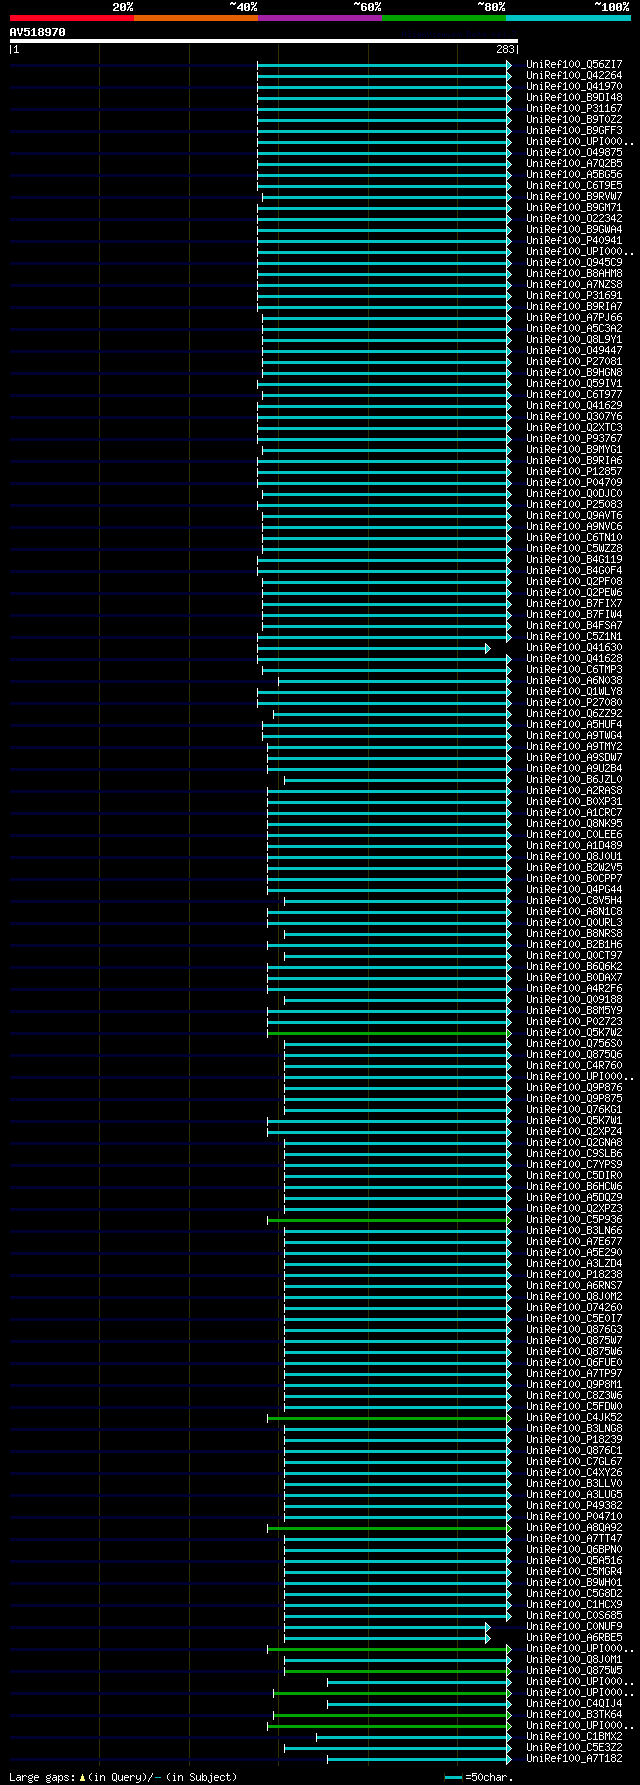Viewport: 640px width, 1785px height.
Task: Select hit label UniRef100_B6JZL0
Action: tap(574, 779)
